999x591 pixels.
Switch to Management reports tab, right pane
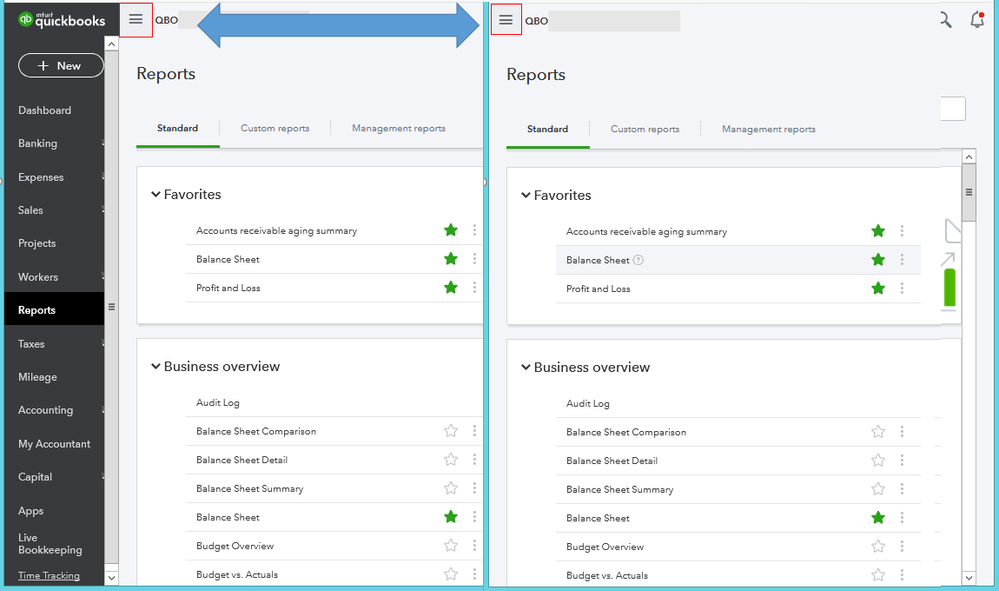[768, 129]
